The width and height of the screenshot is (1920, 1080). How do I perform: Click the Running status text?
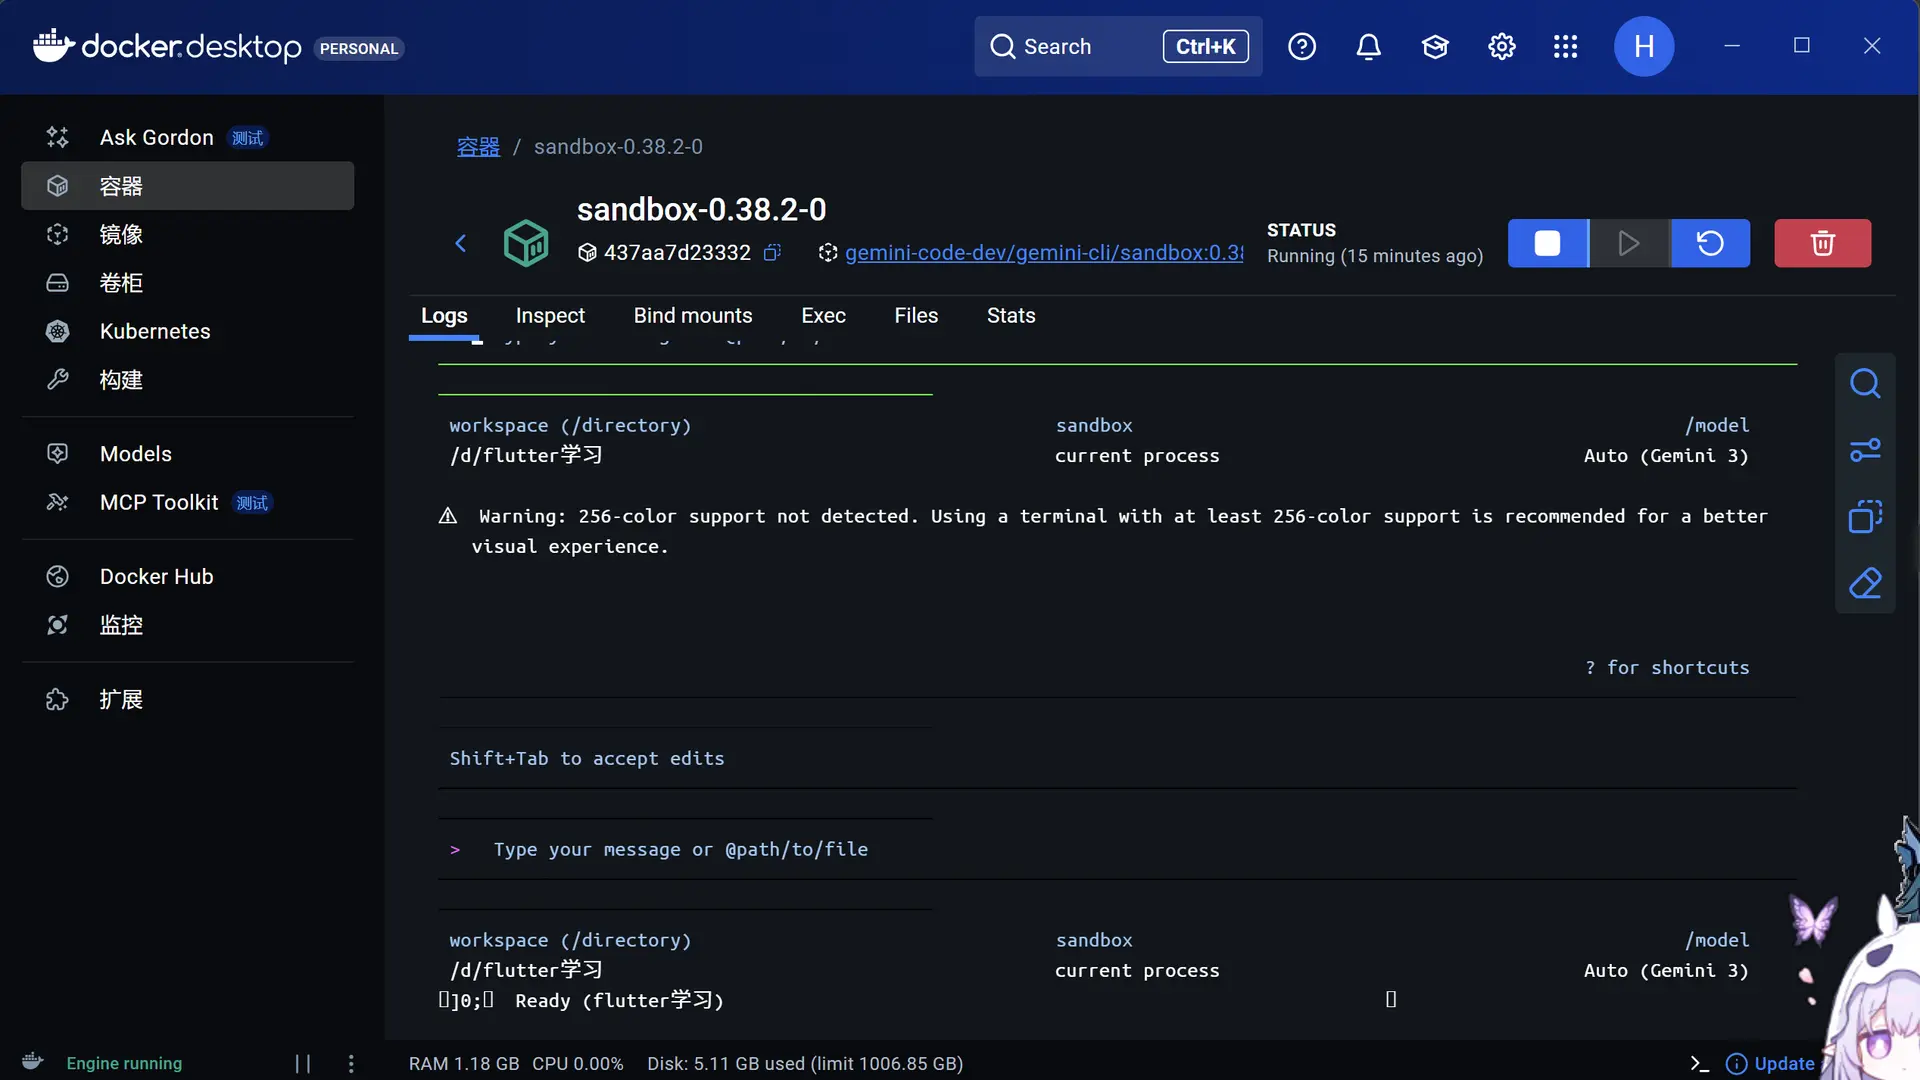[x=1375, y=256]
